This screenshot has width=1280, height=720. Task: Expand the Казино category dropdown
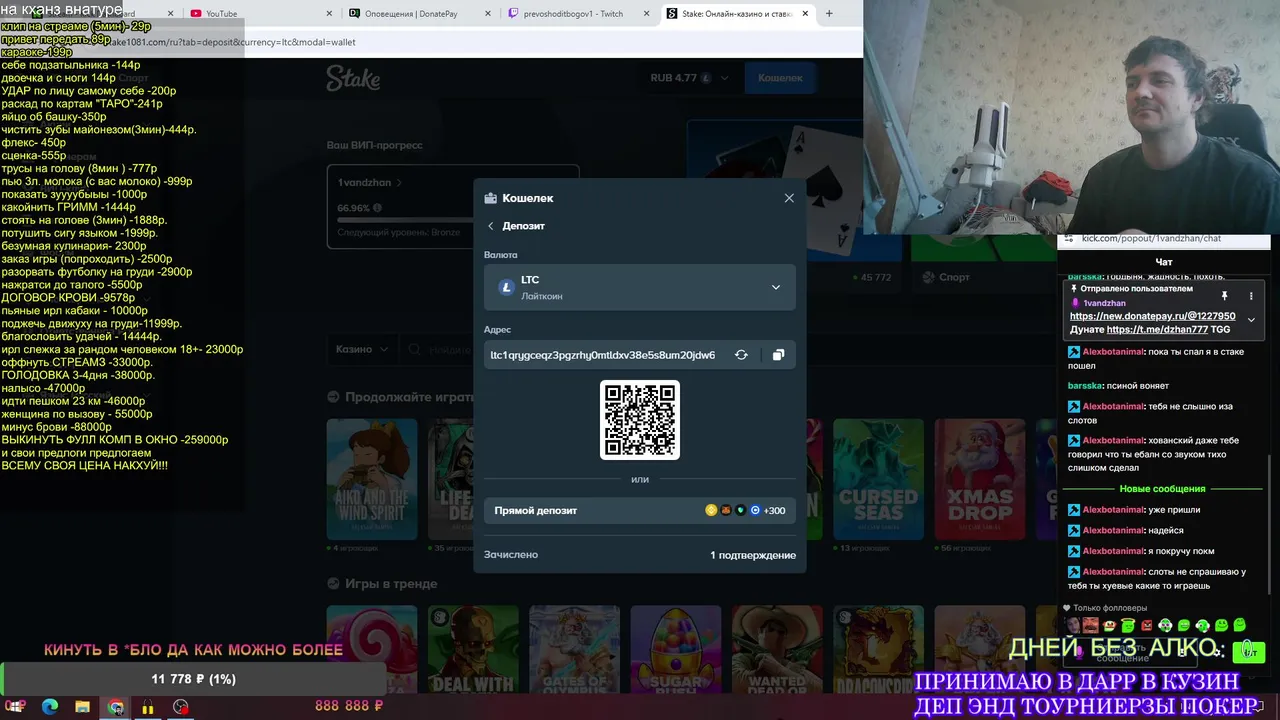pos(362,349)
